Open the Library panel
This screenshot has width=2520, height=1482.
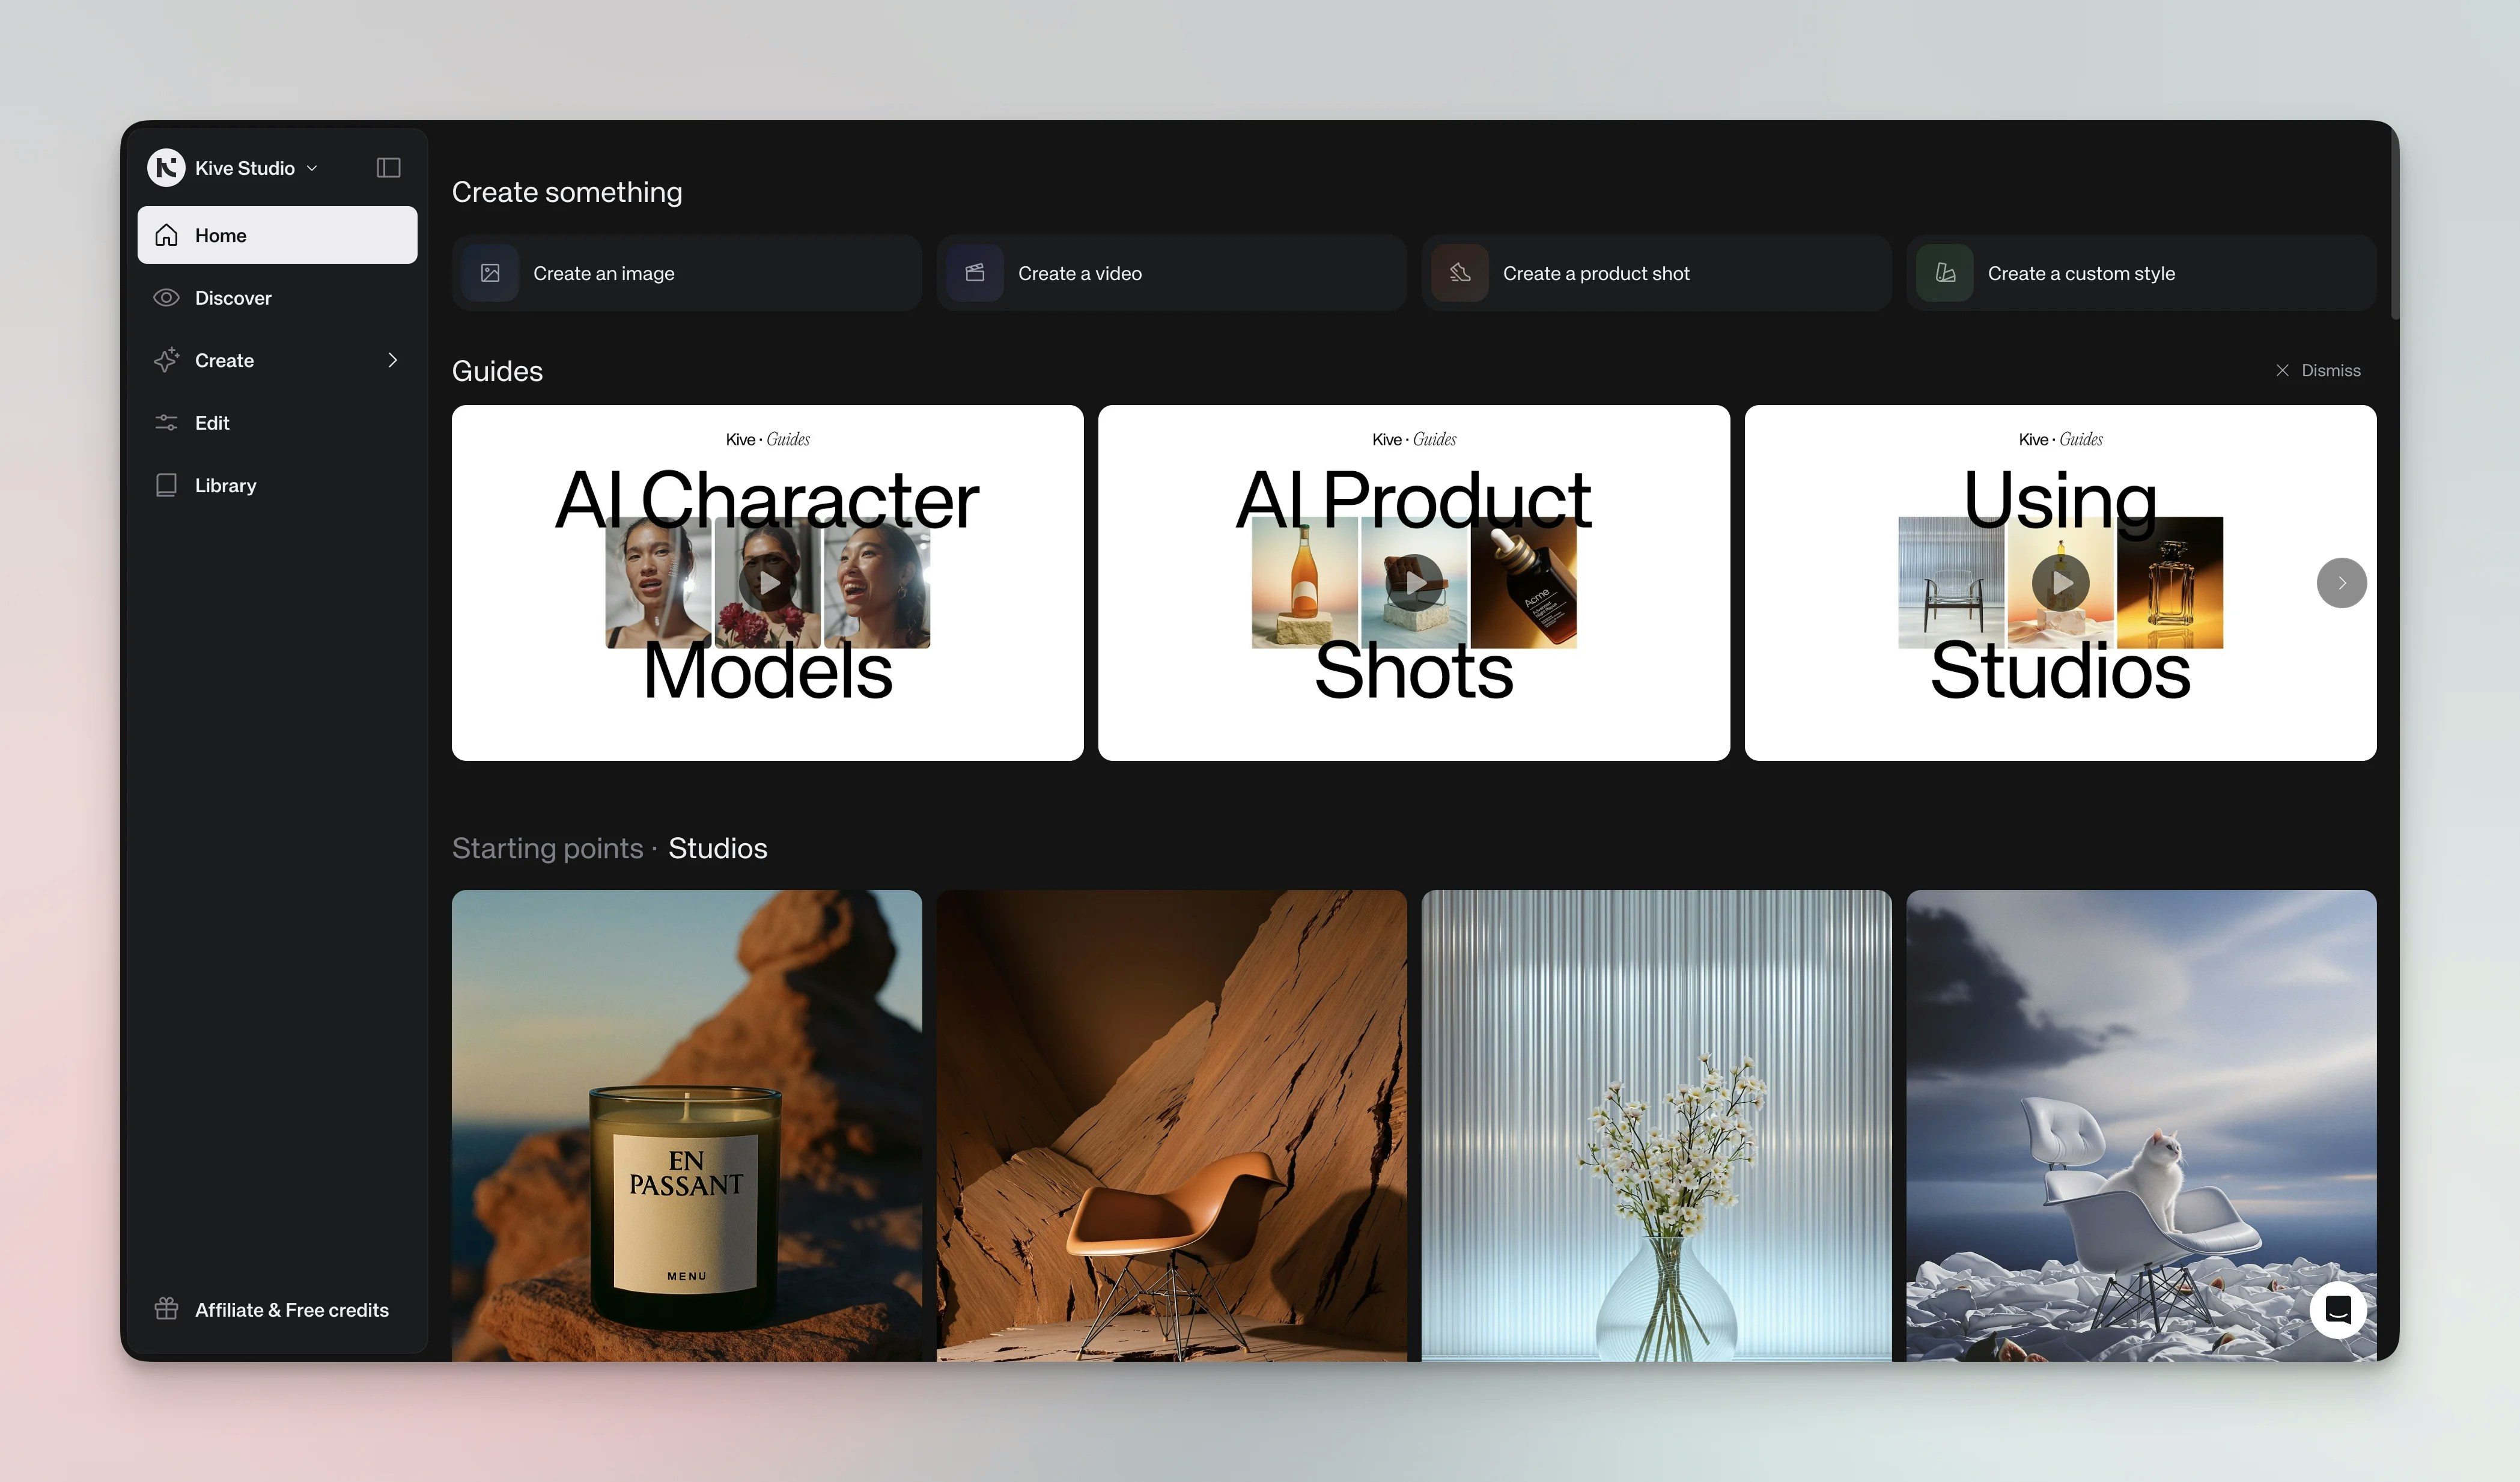(x=225, y=485)
